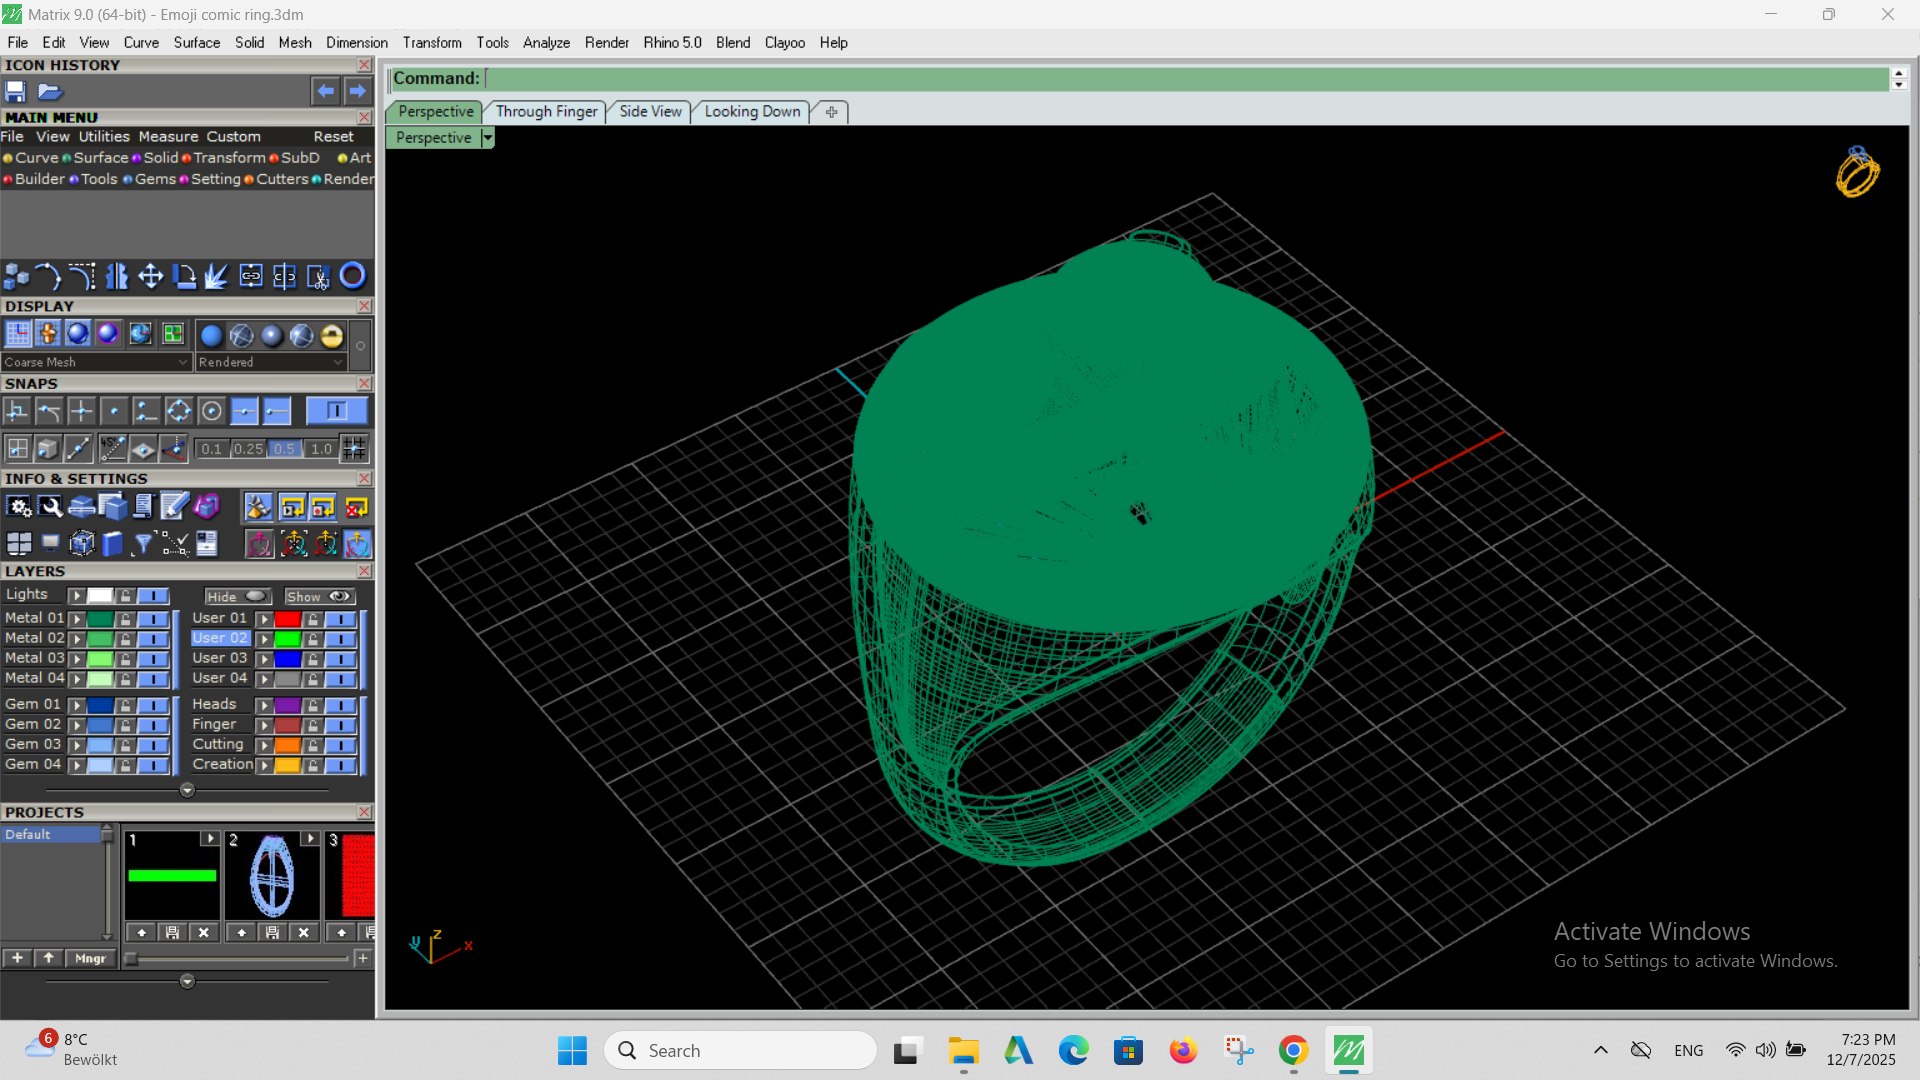Click Reset in the Main Menu
The image size is (1920, 1080).
[333, 137]
